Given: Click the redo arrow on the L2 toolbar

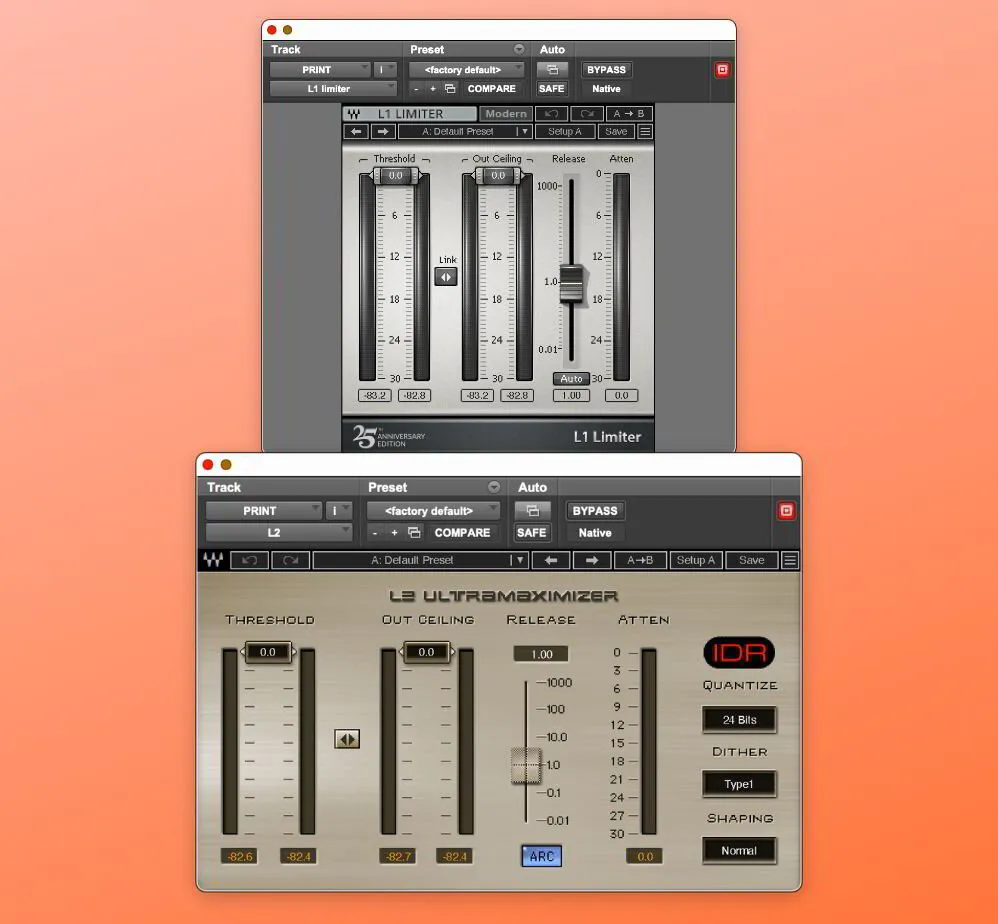Looking at the screenshot, I should pos(290,560).
